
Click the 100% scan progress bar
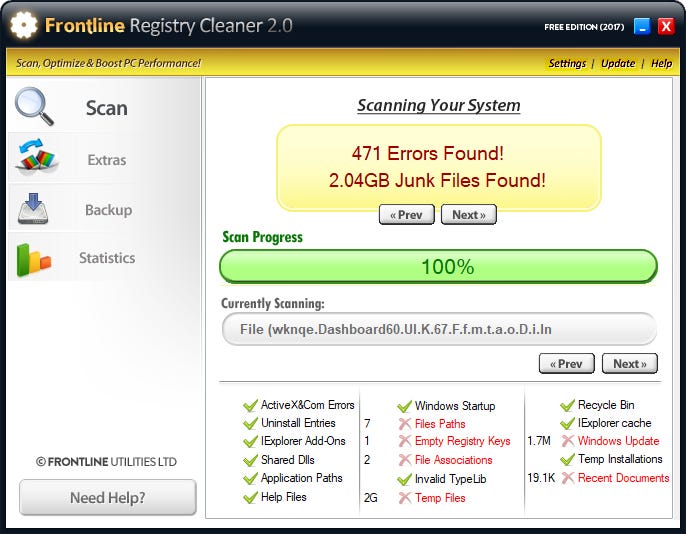click(x=438, y=266)
